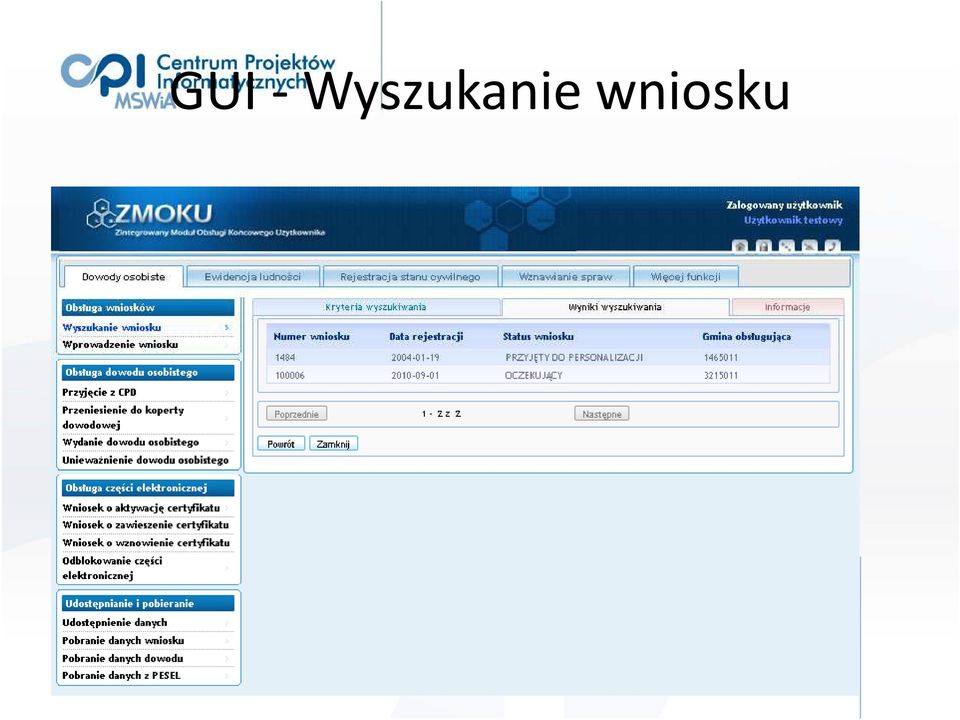
Task: Open Pobranie danych dowodu
Action: [122, 658]
